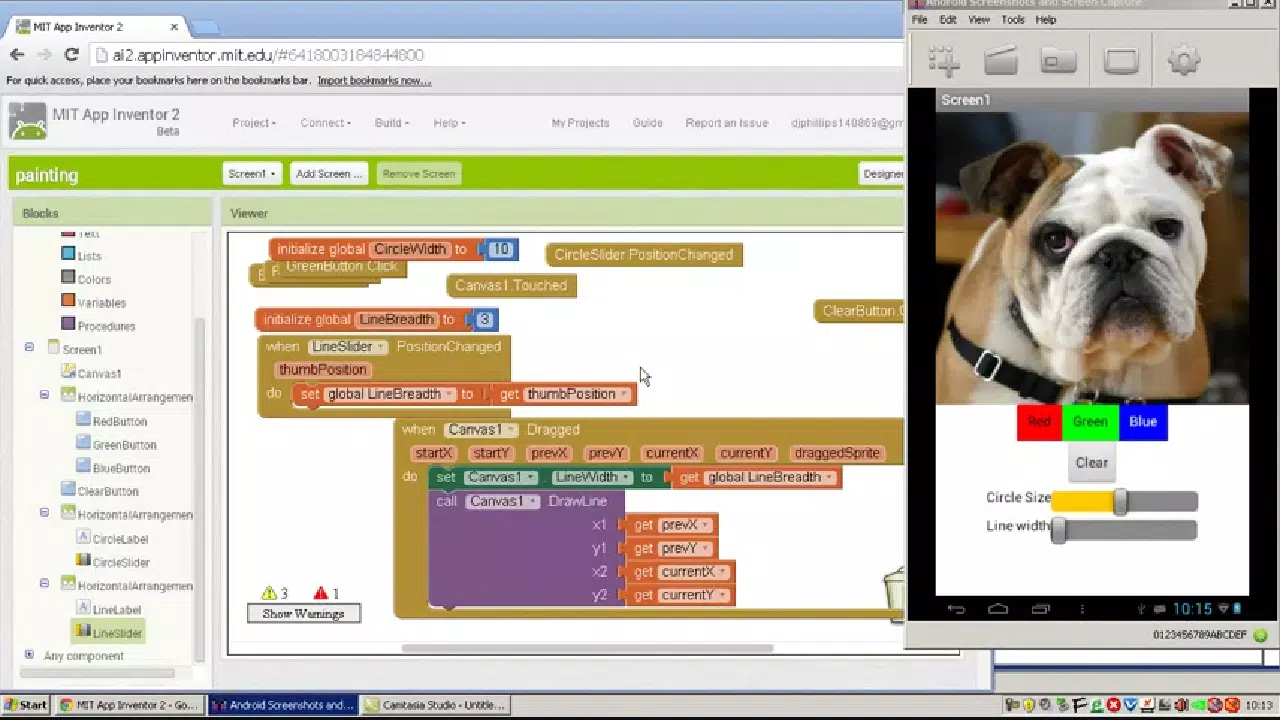
Task: Open the Connect menu
Action: click(325, 123)
